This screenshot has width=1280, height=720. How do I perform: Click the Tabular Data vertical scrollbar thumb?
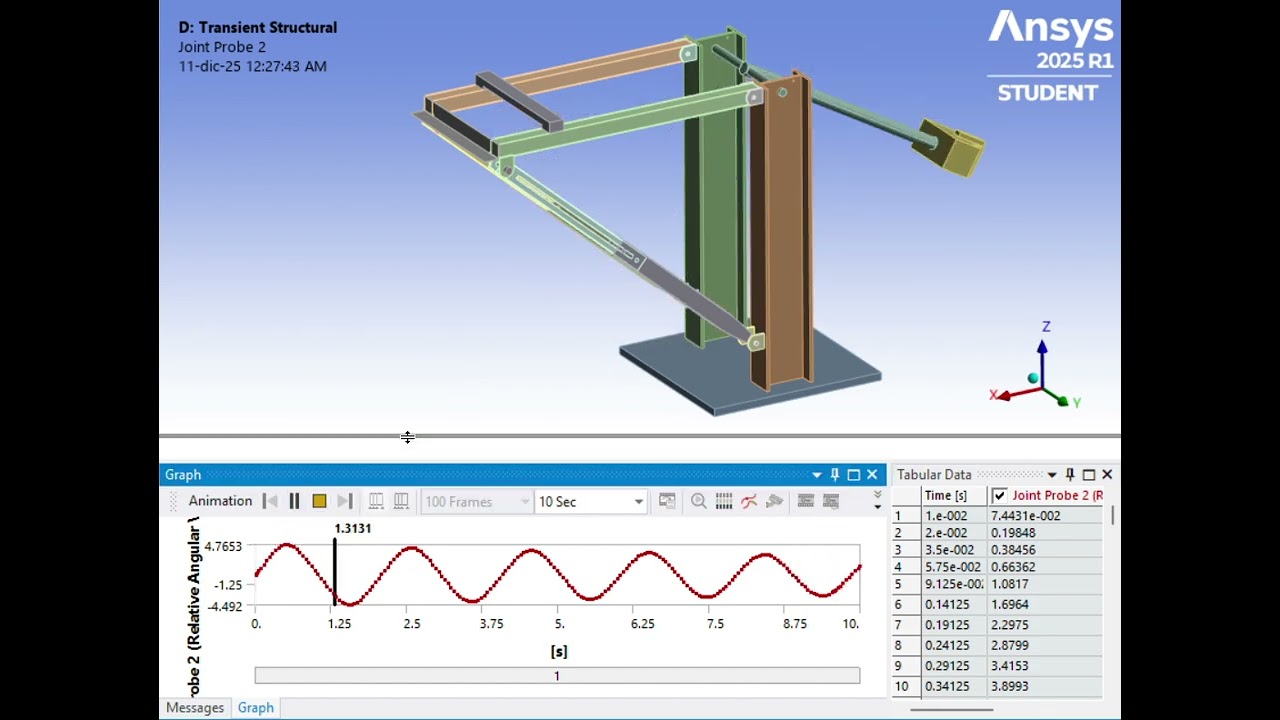[x=1112, y=516]
